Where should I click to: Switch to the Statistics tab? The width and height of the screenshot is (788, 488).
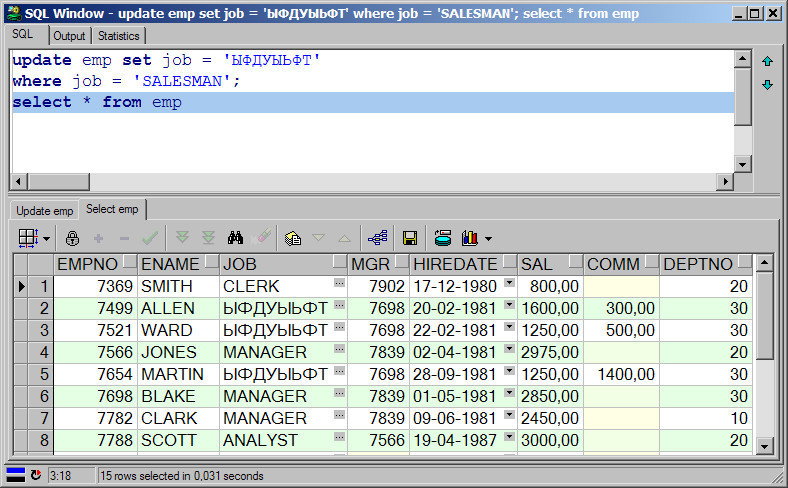click(x=119, y=36)
